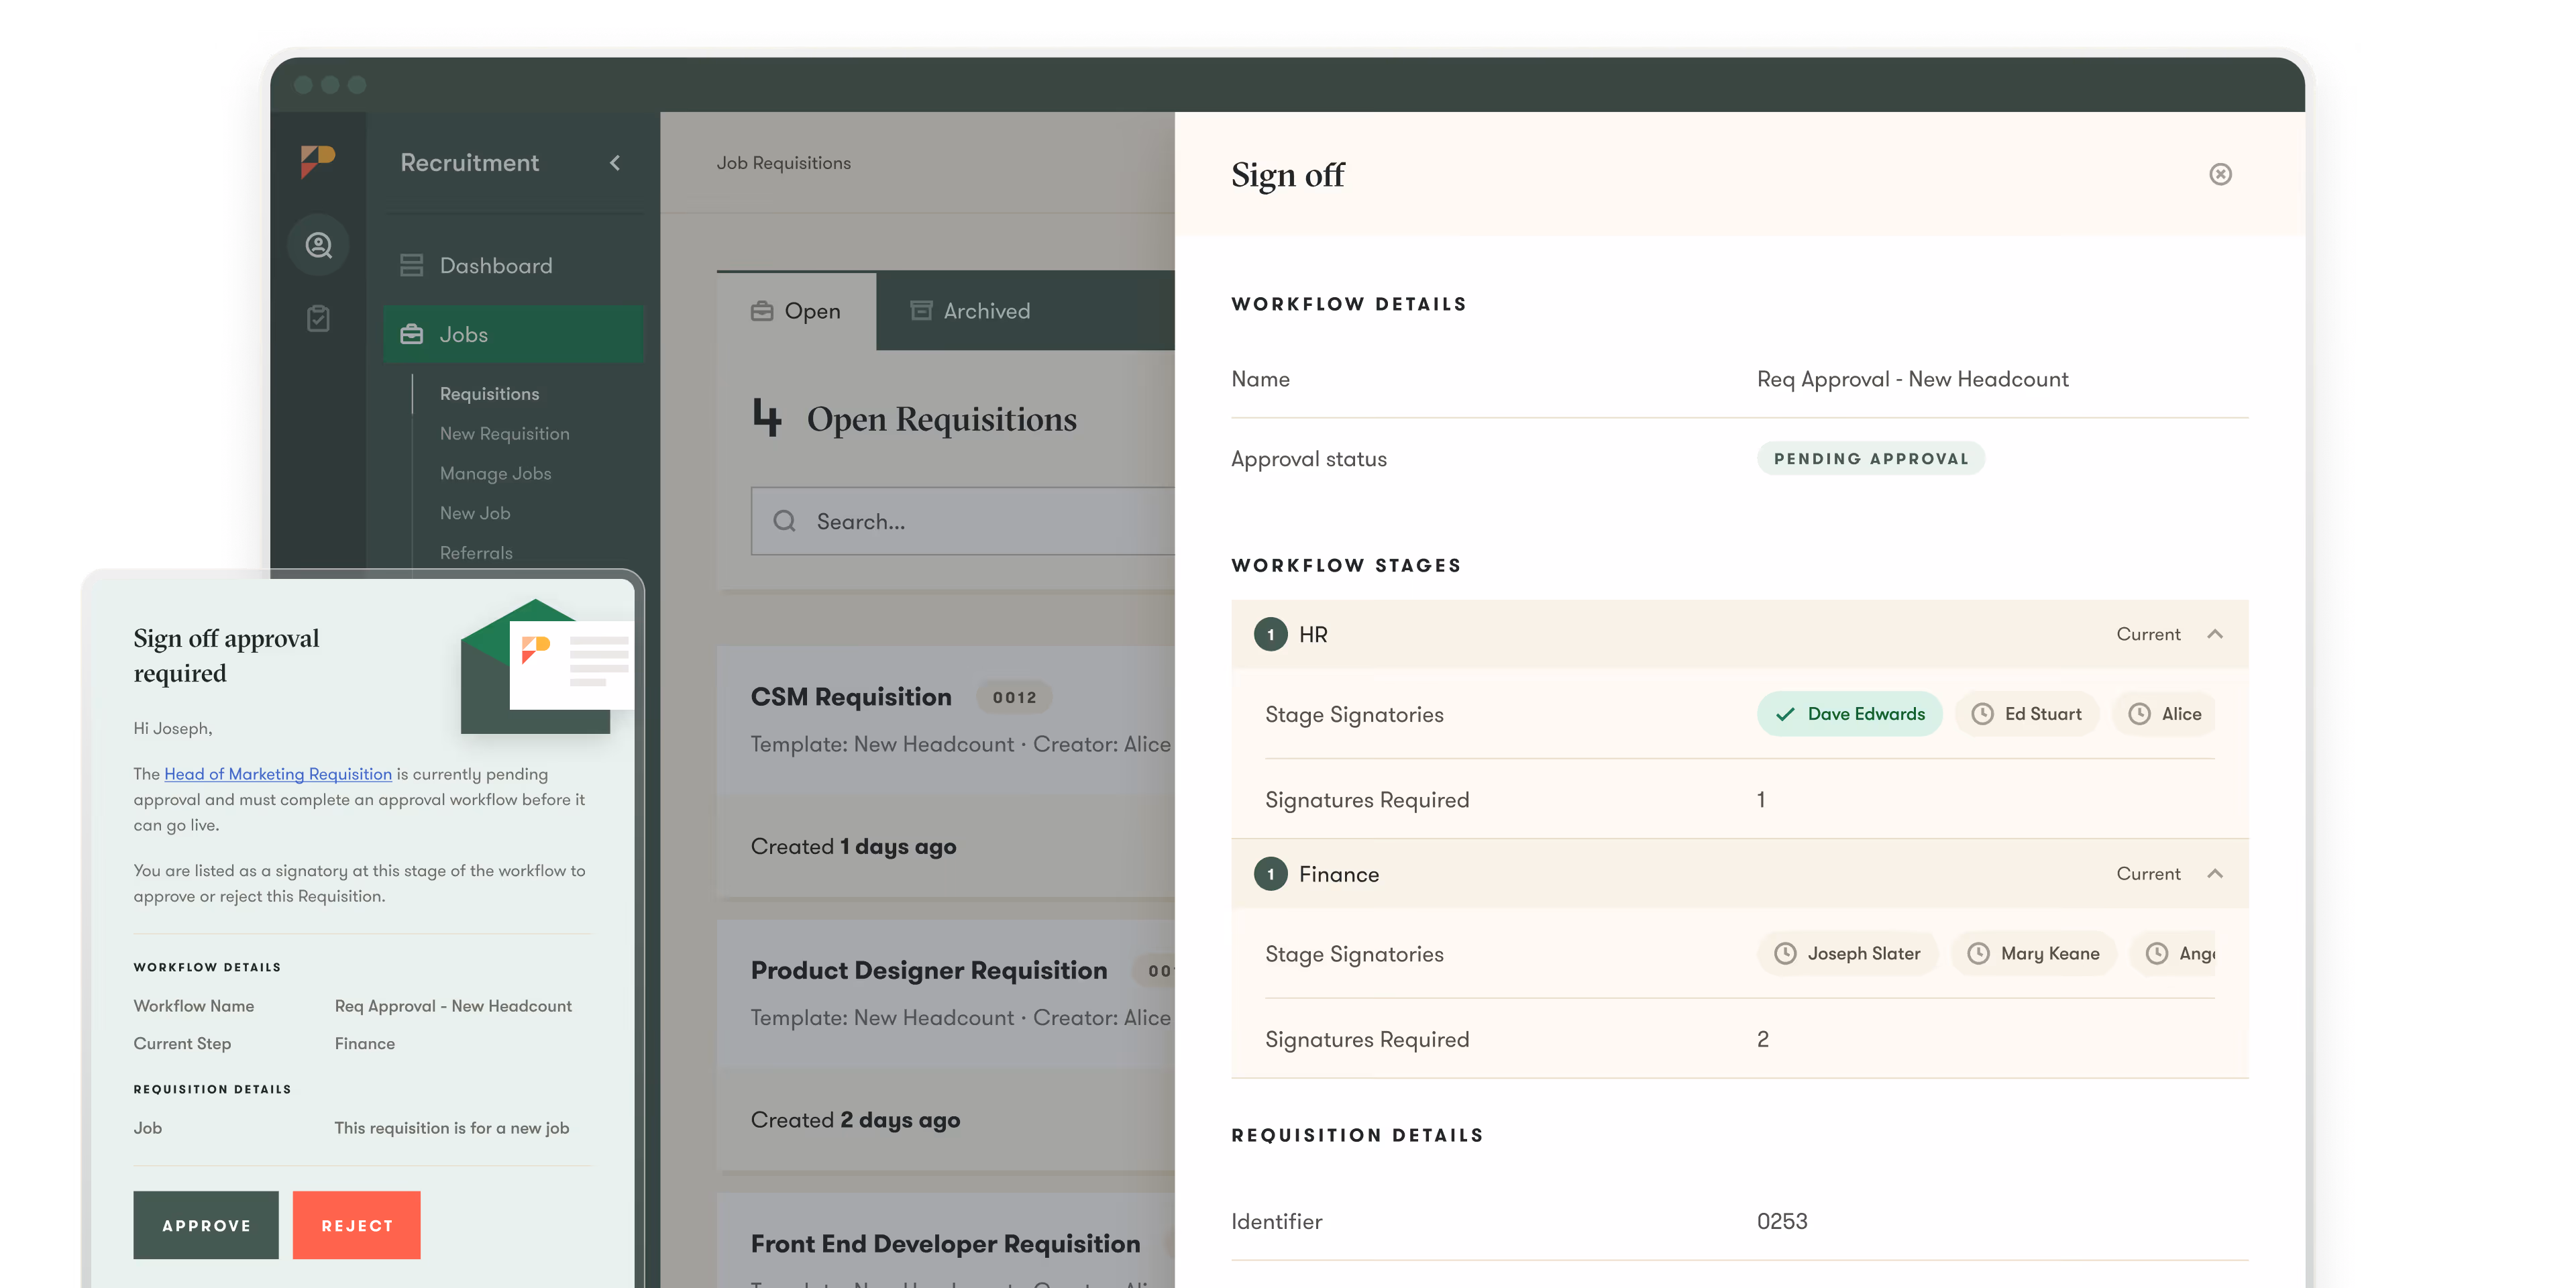Reject the requisition in the email
Viewport: 2576px width, 1288px height.
(357, 1225)
